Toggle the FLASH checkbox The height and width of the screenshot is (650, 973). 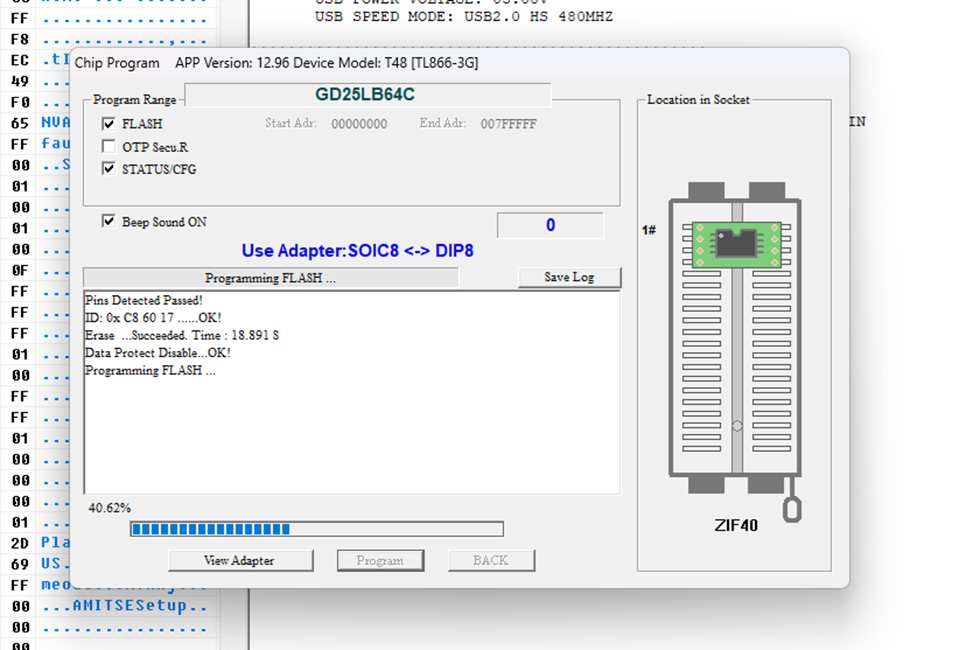[109, 124]
